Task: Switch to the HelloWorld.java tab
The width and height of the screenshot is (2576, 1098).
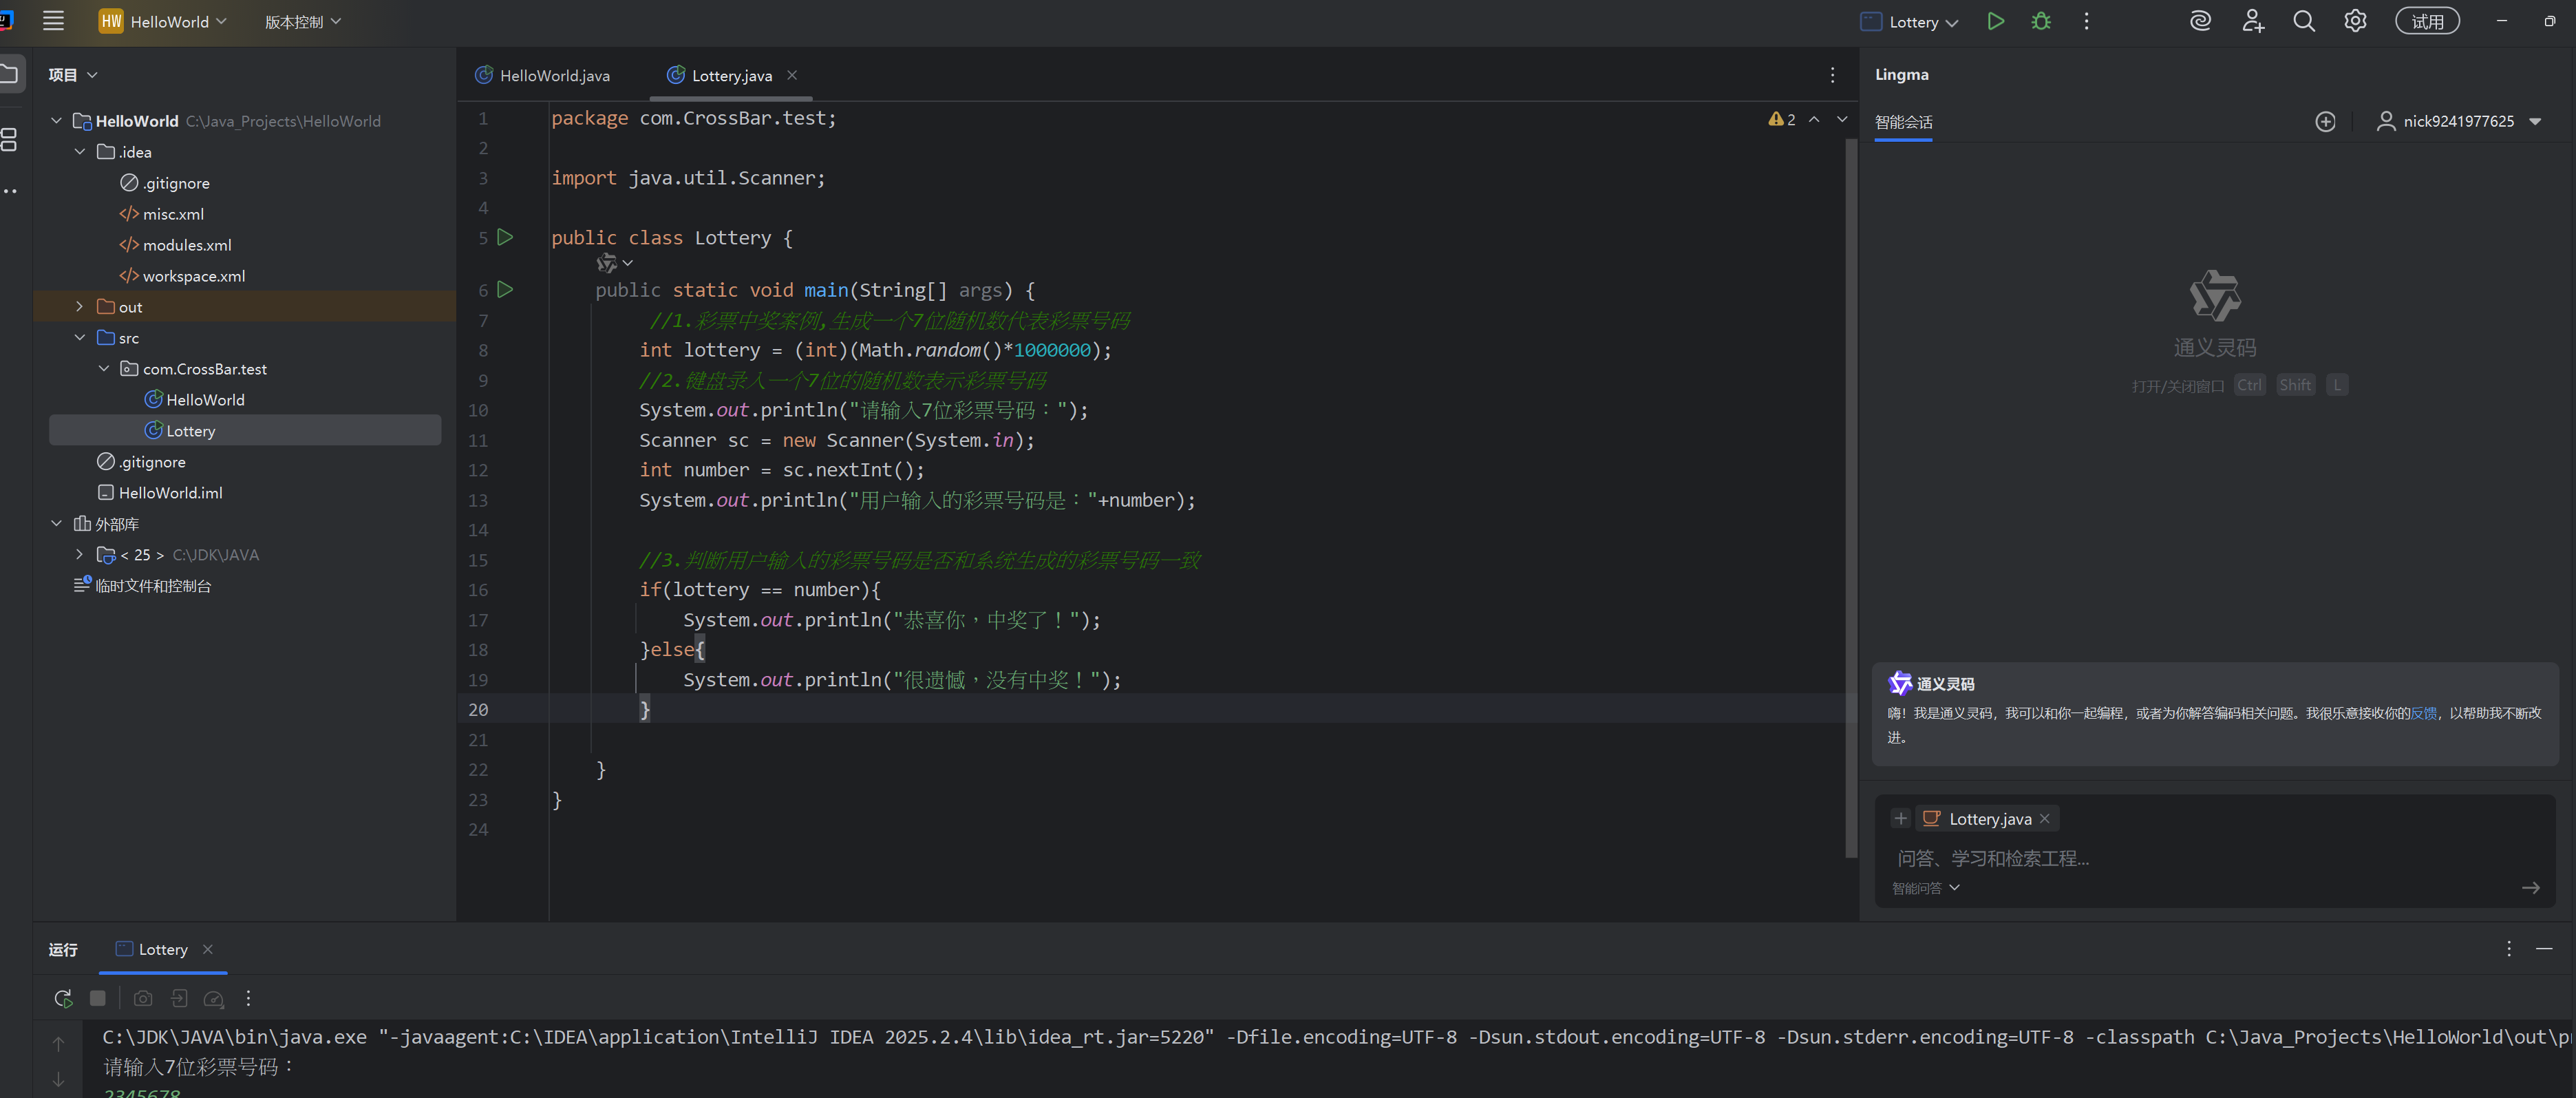Action: tap(553, 76)
